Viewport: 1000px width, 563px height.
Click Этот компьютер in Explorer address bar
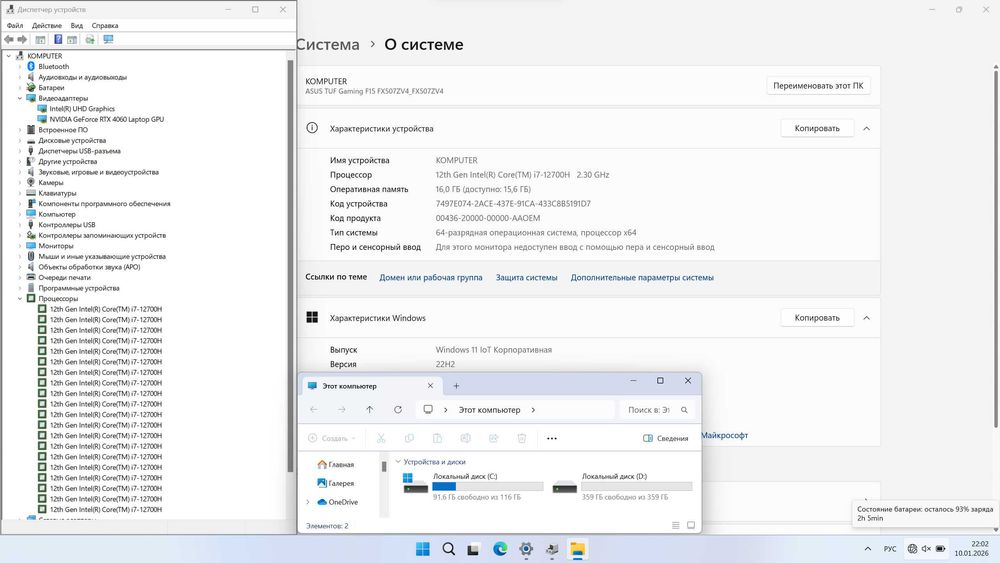tap(489, 410)
